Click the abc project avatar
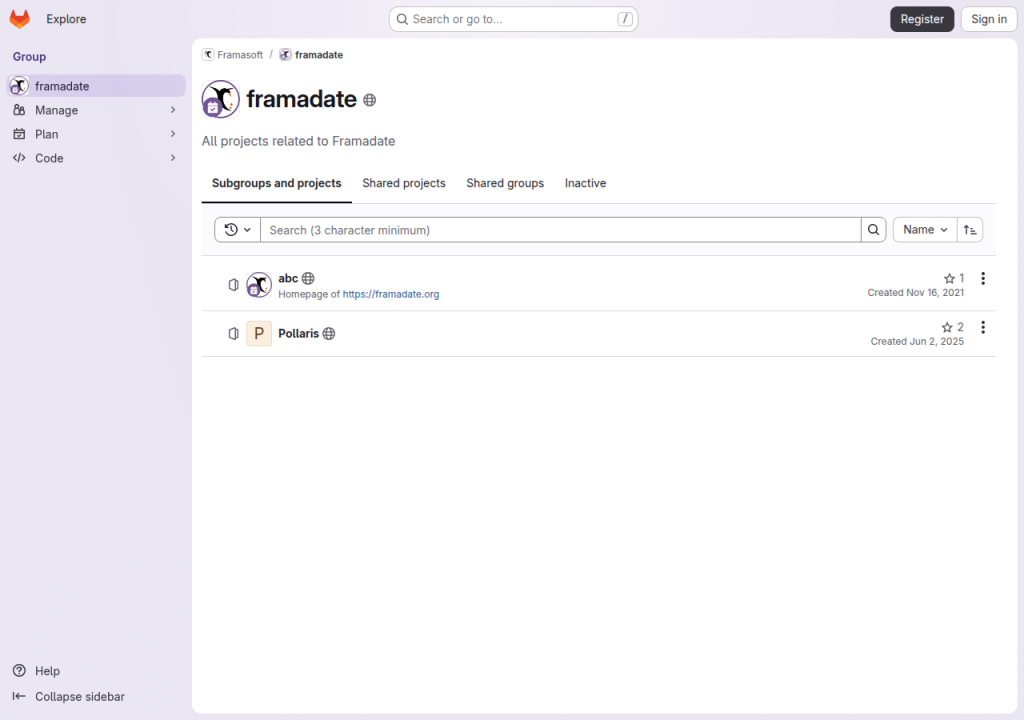The width and height of the screenshot is (1024, 720). point(259,285)
